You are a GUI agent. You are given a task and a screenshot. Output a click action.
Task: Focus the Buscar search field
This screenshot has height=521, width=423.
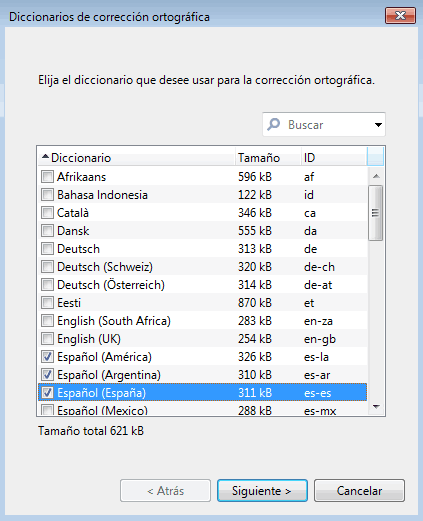tap(324, 125)
